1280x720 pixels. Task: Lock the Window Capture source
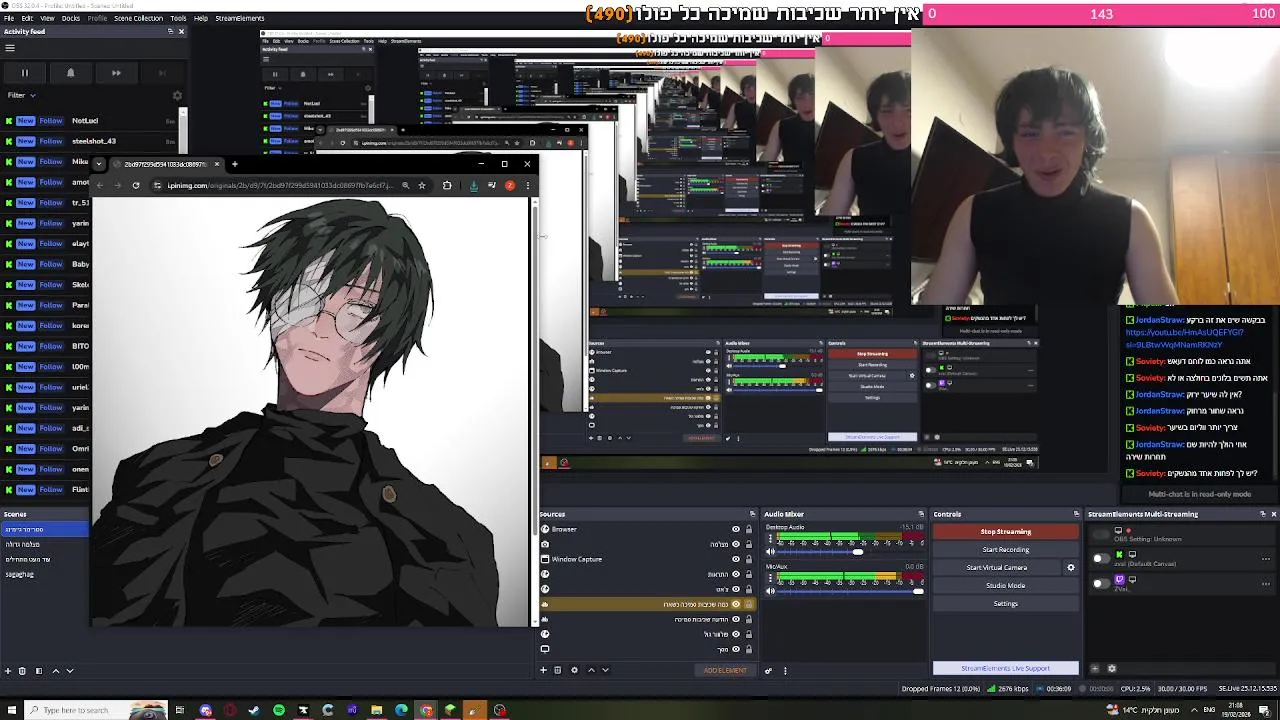748,559
